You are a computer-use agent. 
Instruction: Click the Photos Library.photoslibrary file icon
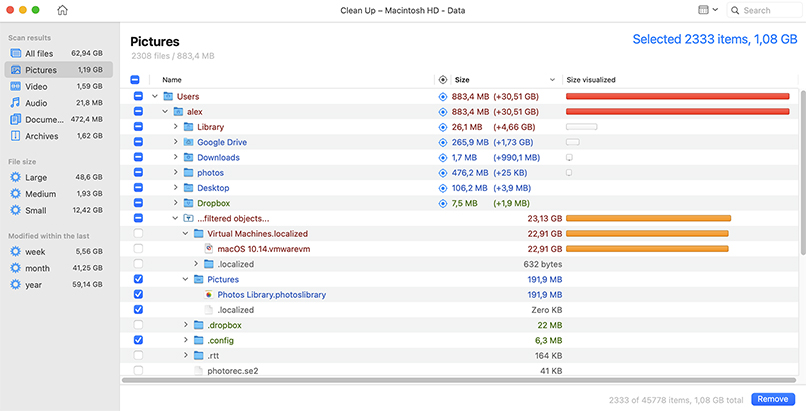coord(209,295)
